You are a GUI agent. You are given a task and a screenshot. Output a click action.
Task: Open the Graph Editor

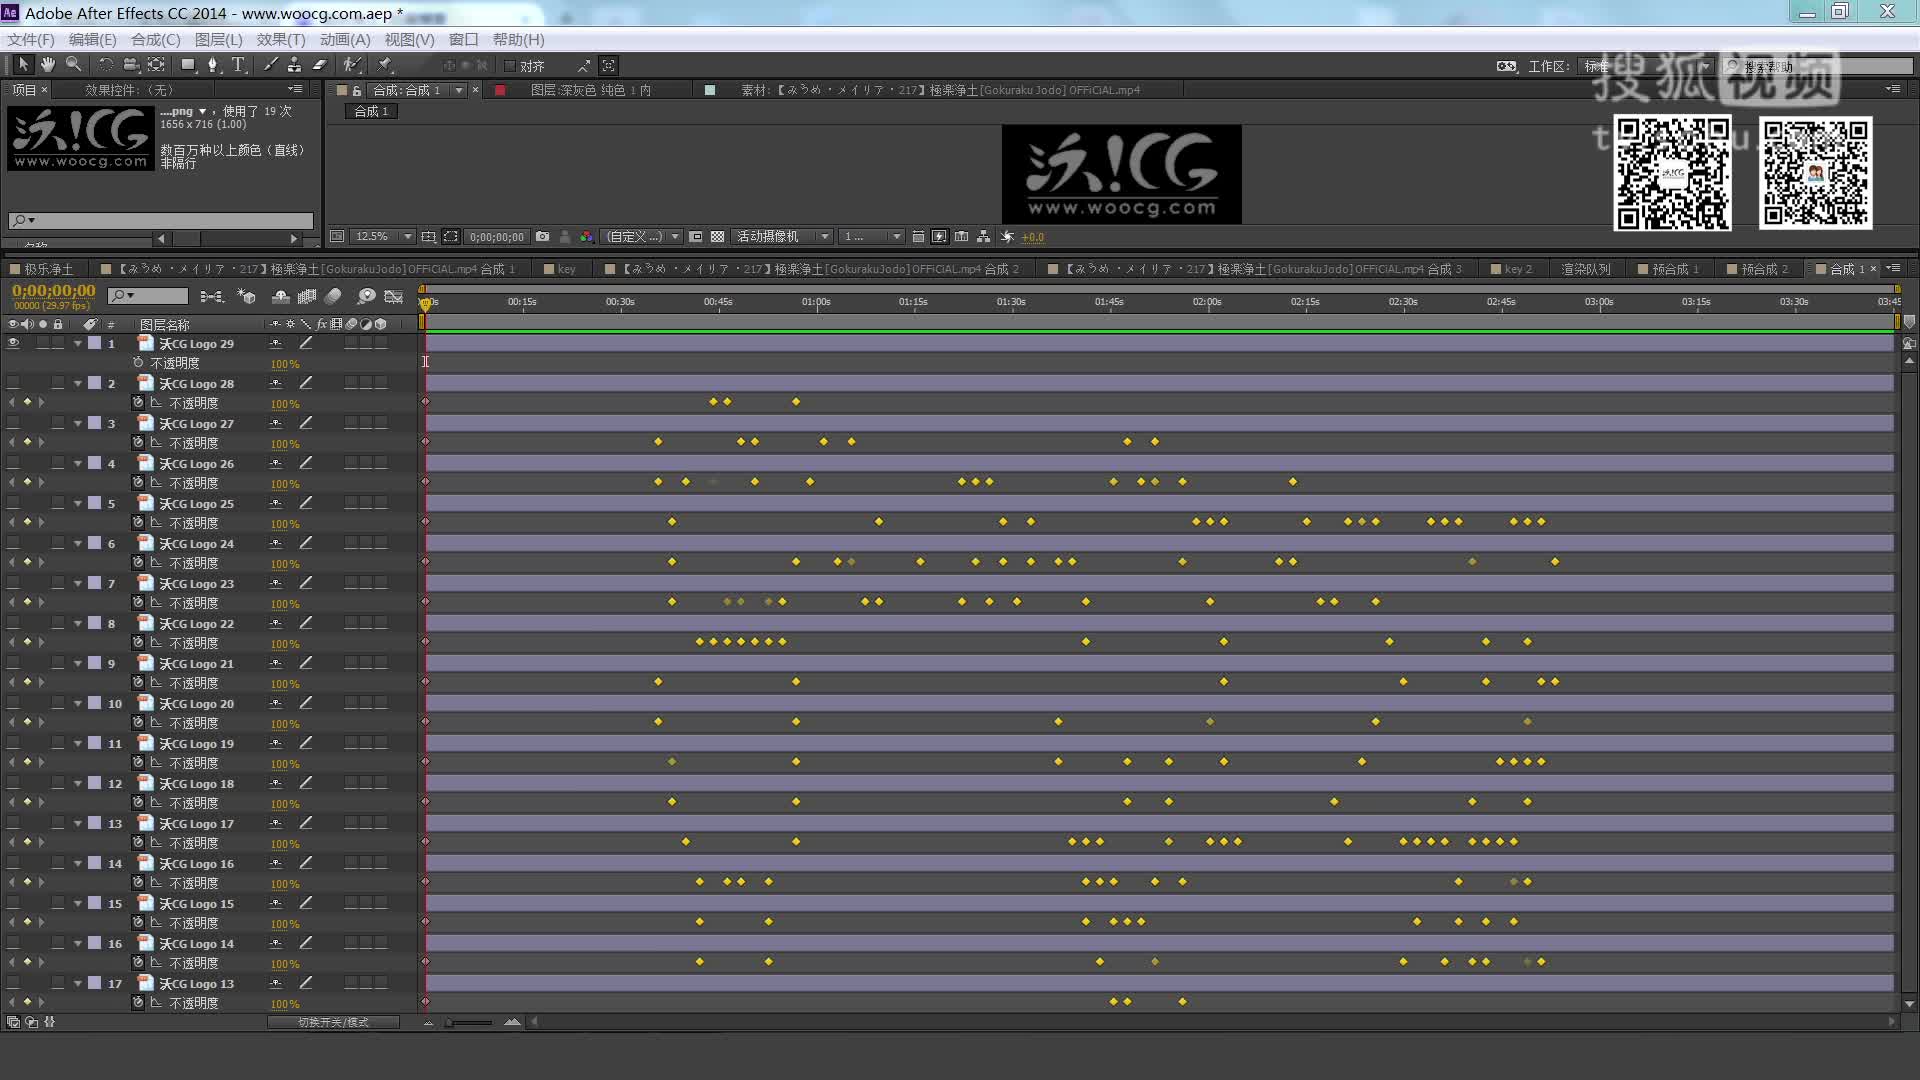394,296
